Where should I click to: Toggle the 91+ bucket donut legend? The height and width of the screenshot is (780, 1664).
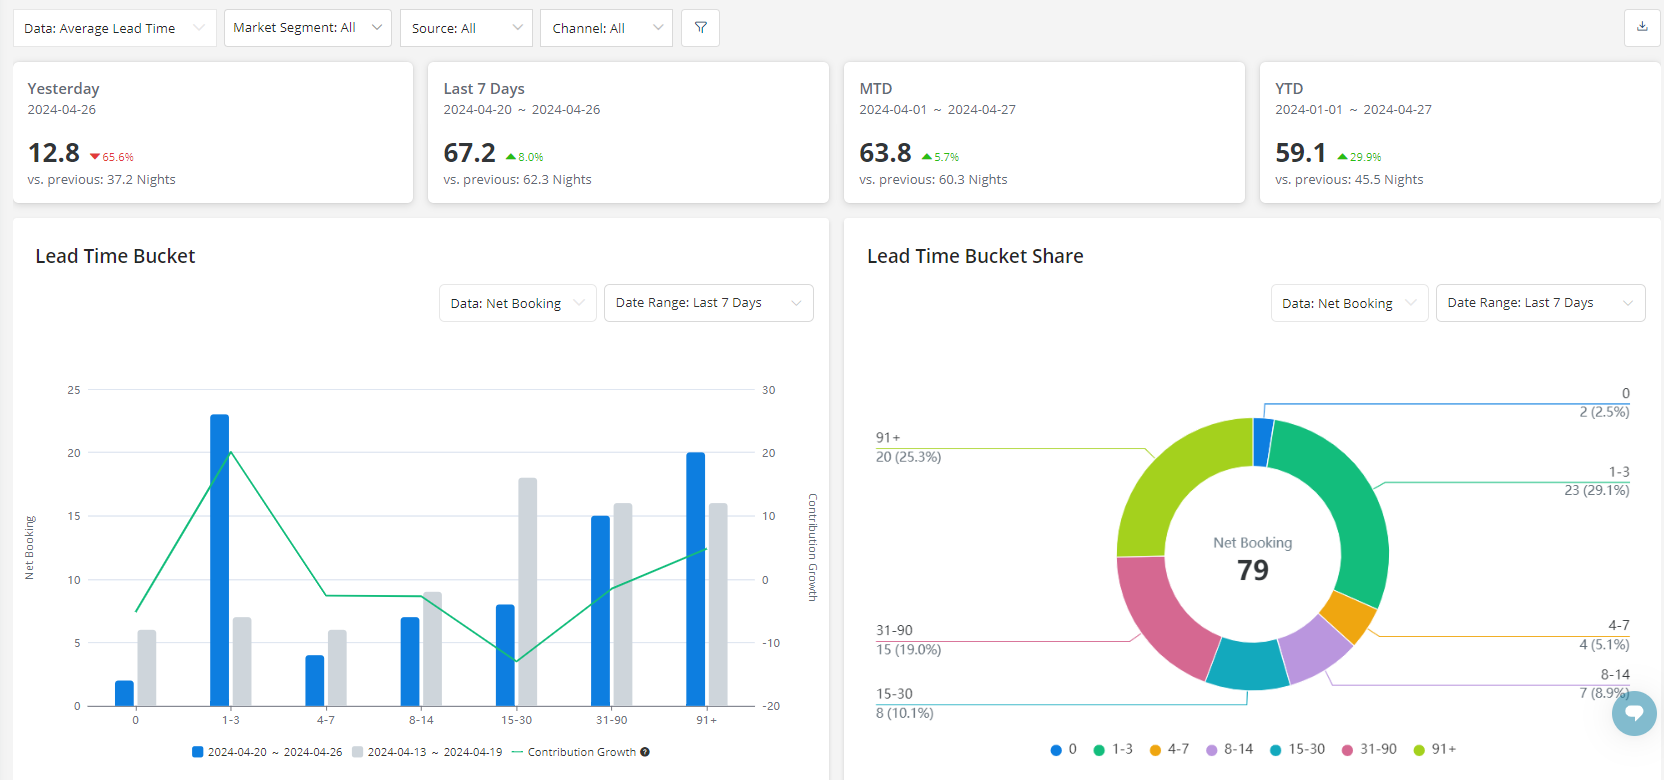tap(1435, 749)
